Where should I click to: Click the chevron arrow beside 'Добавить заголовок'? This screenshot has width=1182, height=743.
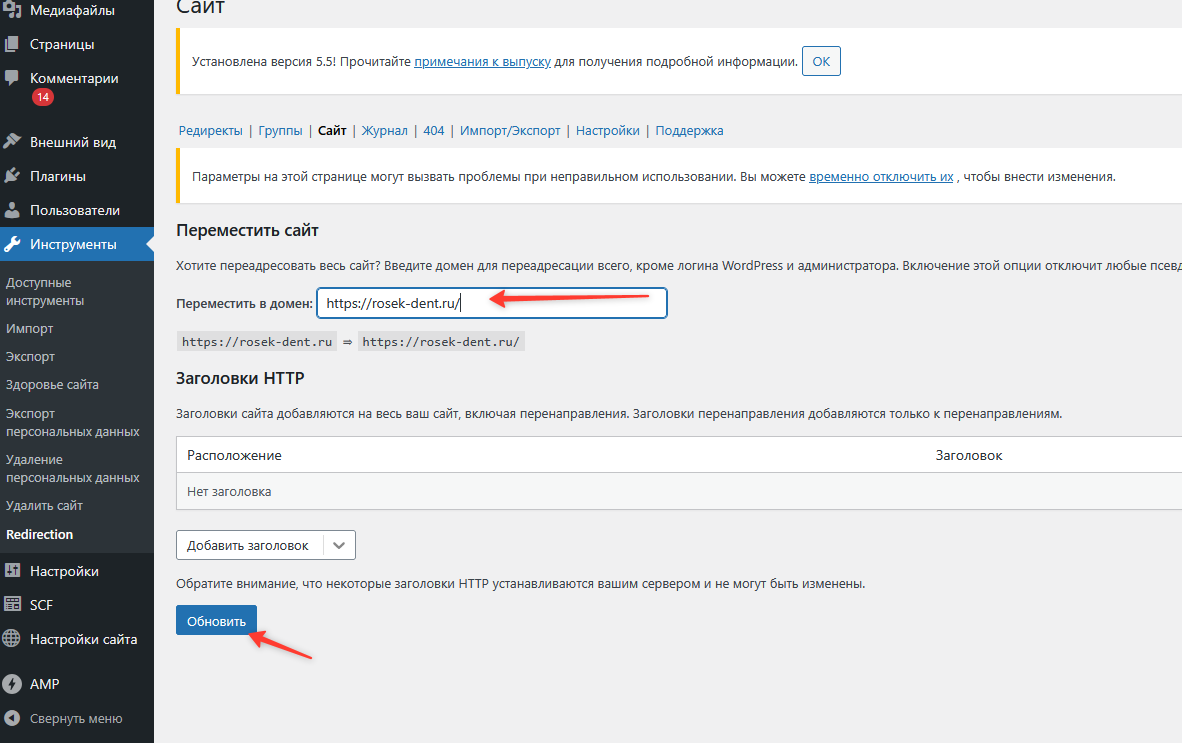pos(340,545)
